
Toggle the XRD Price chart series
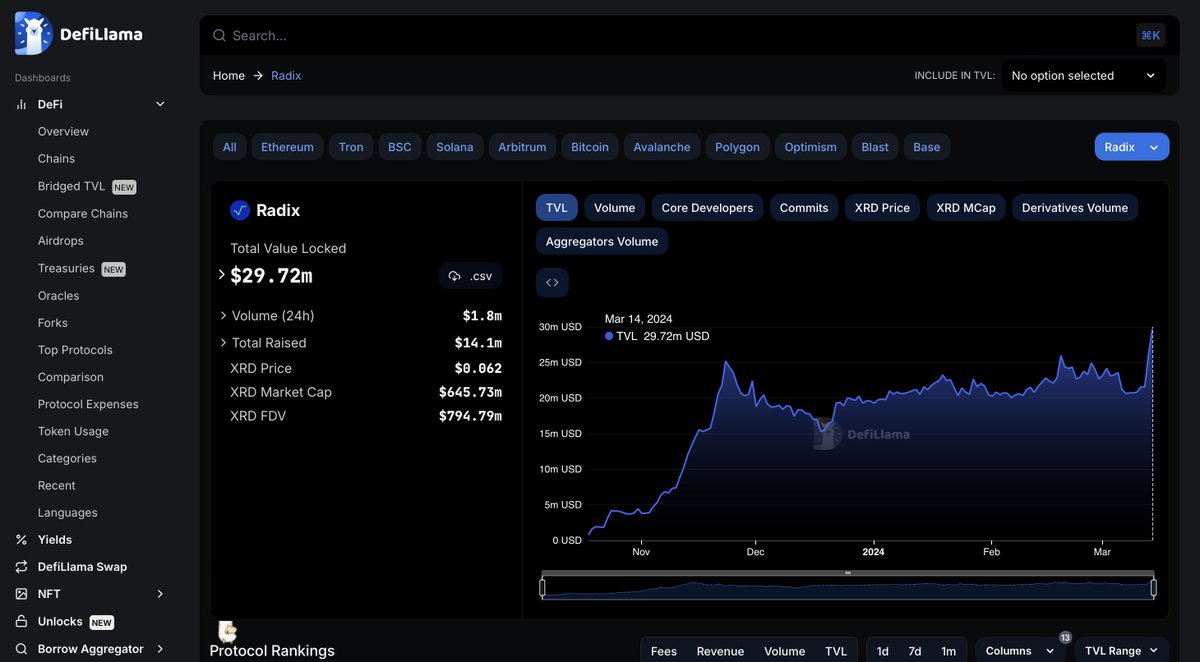click(x=882, y=208)
